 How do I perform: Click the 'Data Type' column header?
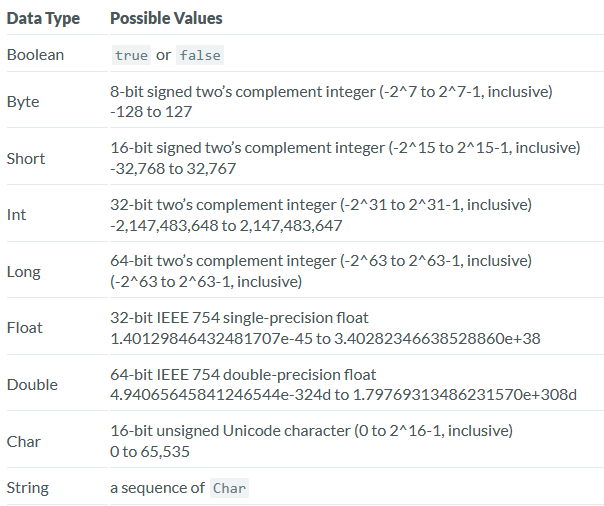point(43,18)
